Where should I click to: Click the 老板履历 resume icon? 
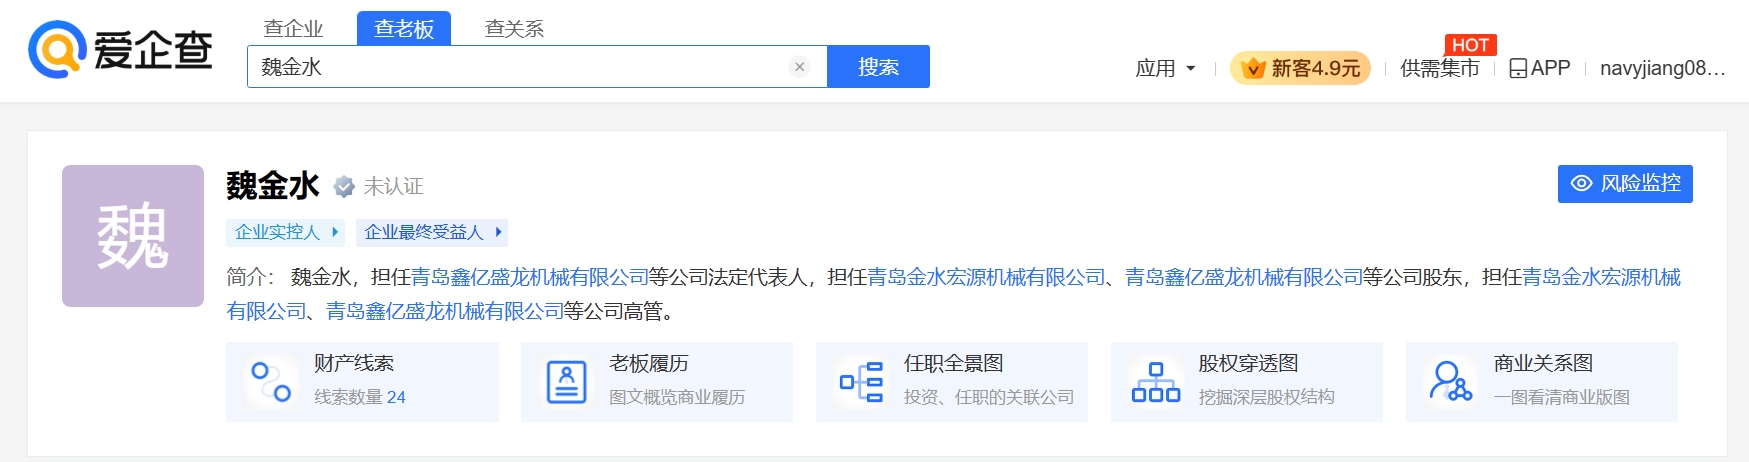pyautogui.click(x=566, y=381)
